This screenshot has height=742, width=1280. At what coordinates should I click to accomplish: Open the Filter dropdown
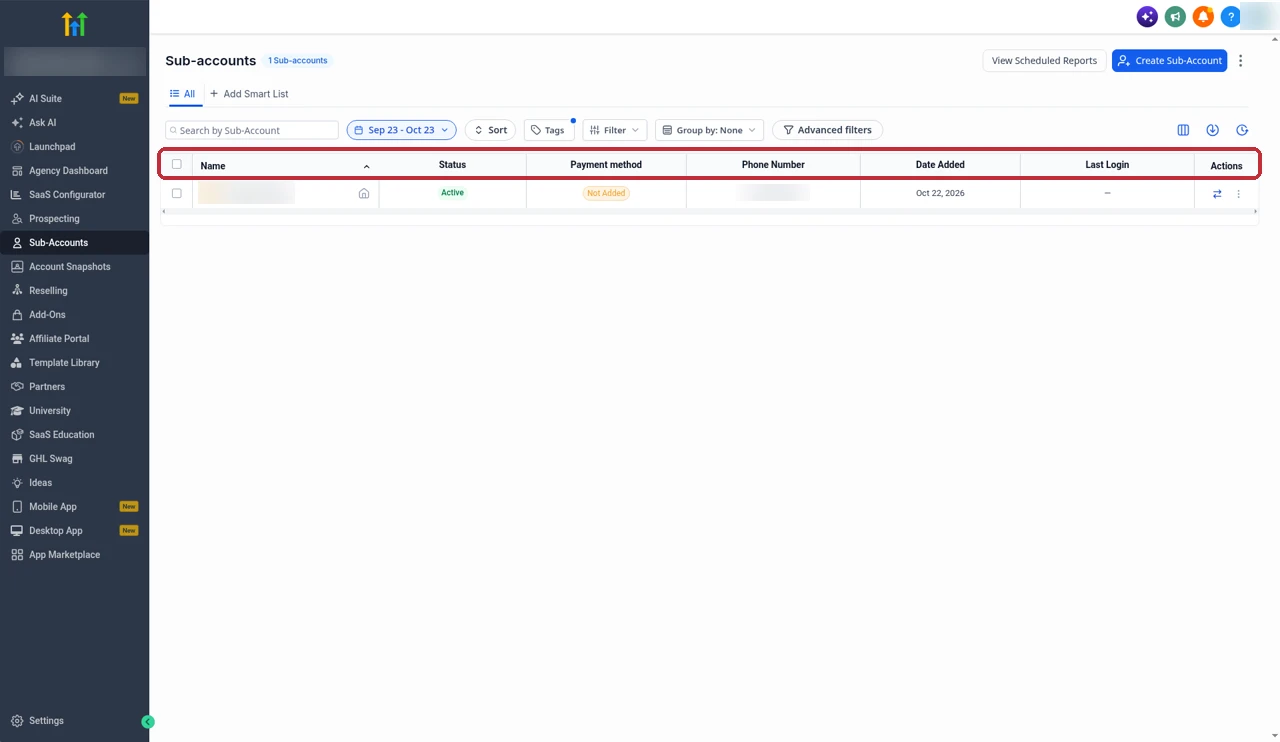tap(614, 130)
